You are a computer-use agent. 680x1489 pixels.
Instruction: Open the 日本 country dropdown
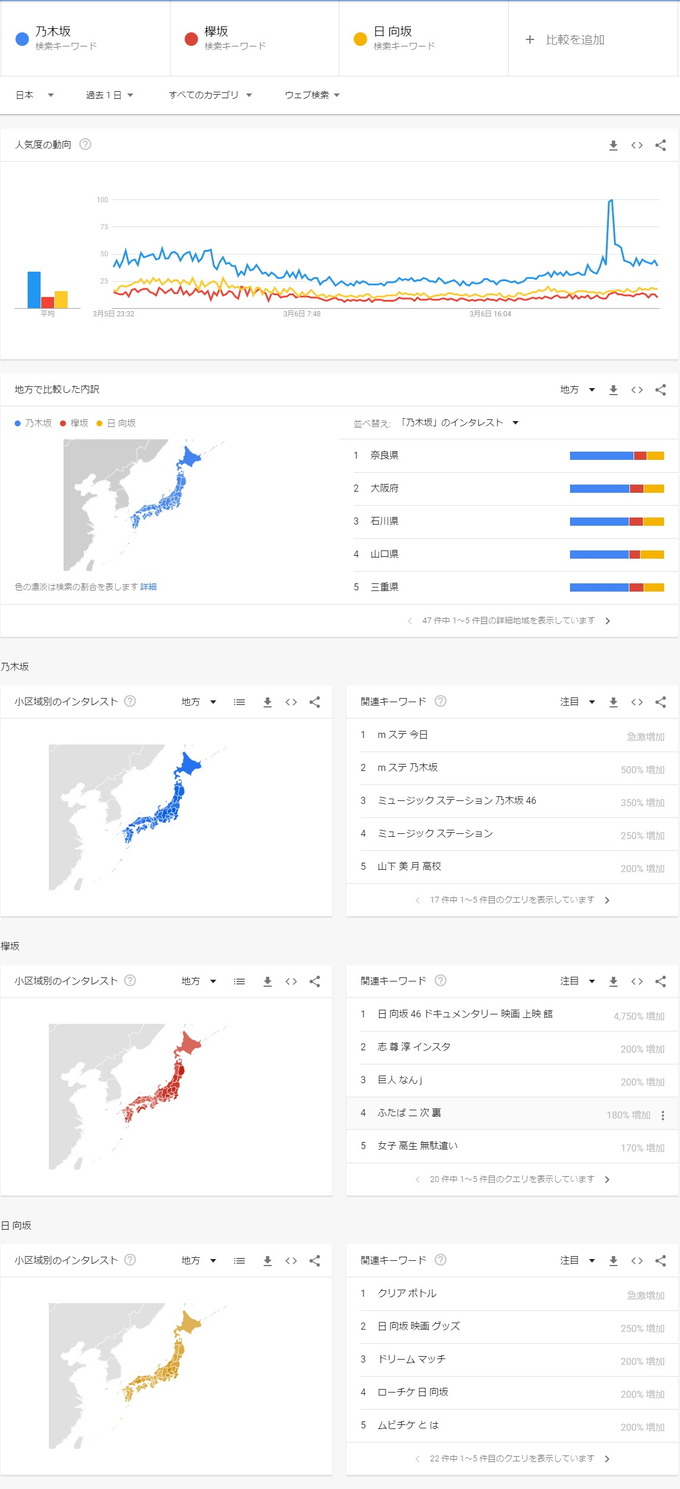(x=35, y=95)
